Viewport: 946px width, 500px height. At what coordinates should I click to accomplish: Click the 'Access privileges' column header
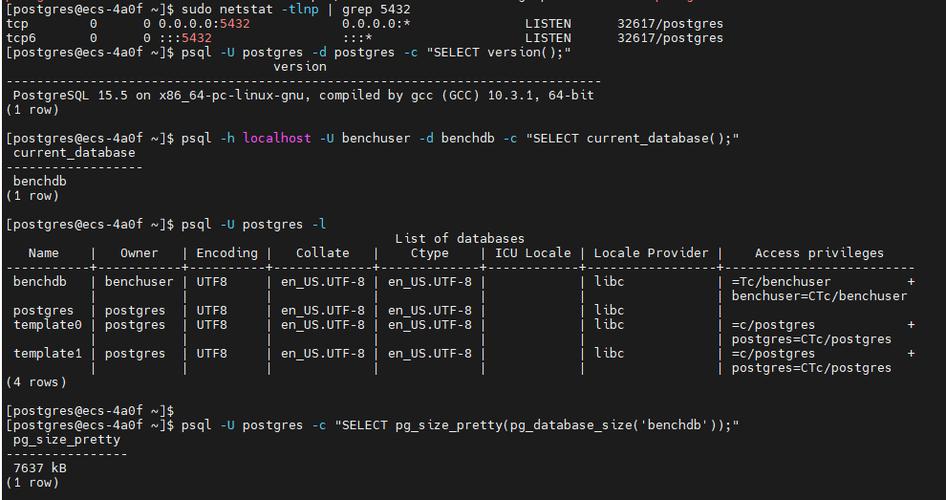819,253
